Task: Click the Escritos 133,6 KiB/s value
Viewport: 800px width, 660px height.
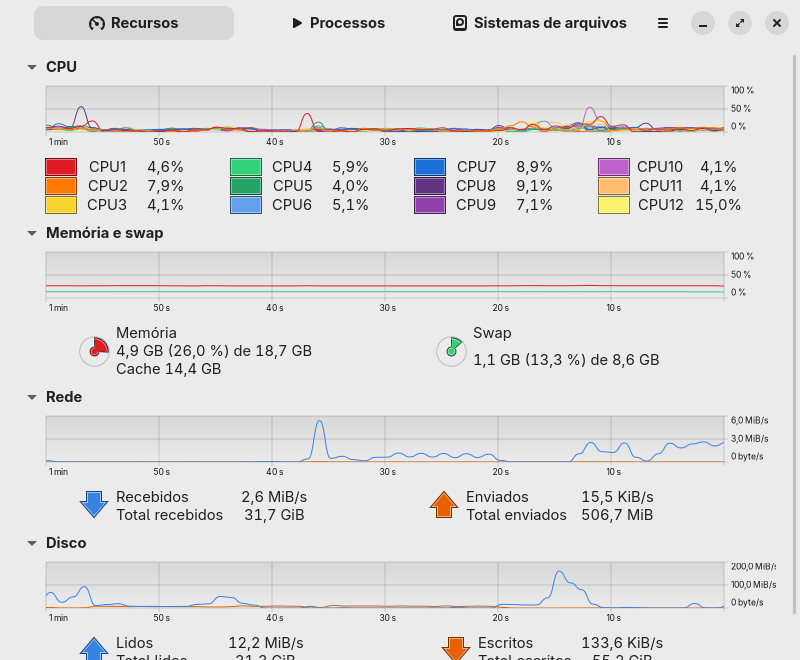Action: [x=622, y=643]
